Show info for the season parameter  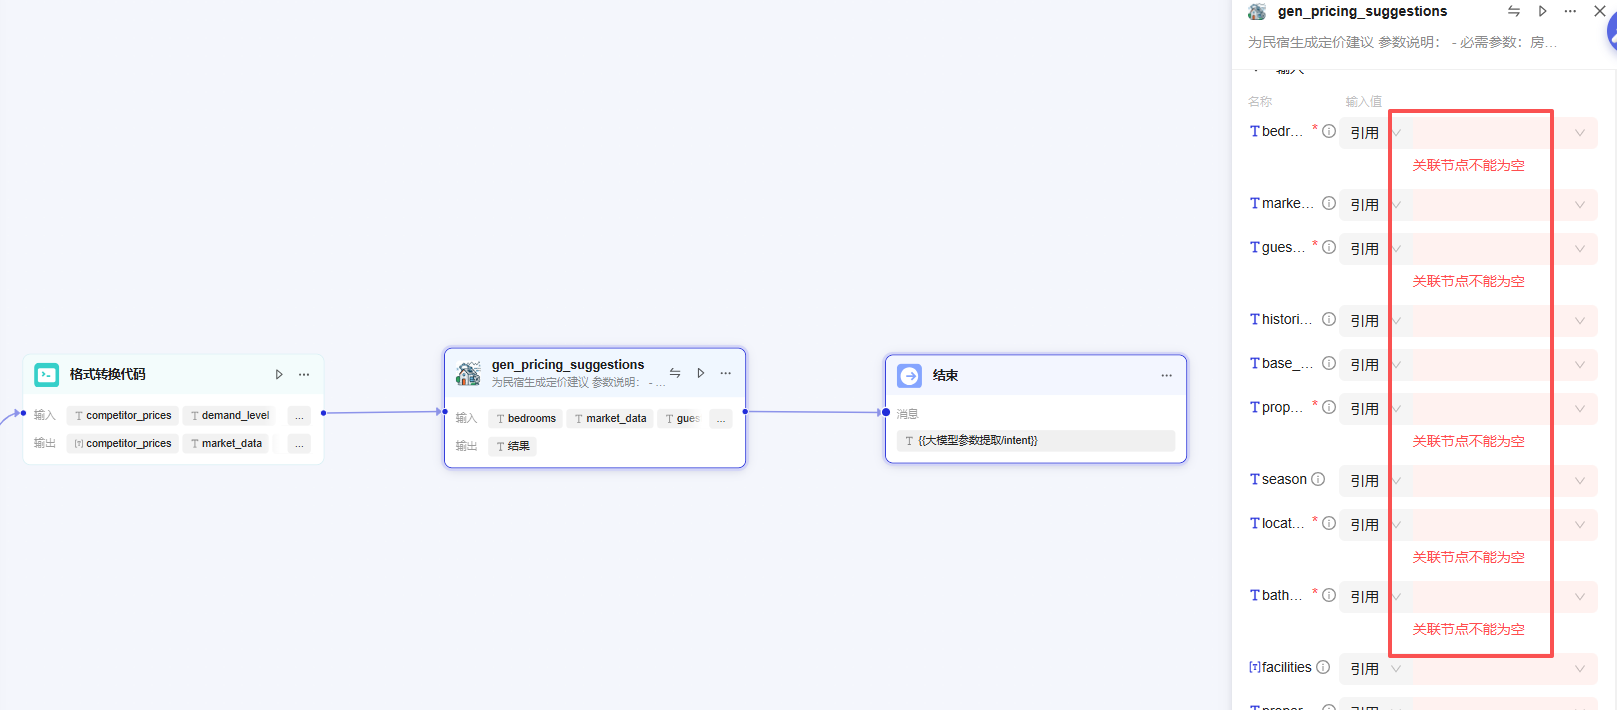1318,479
